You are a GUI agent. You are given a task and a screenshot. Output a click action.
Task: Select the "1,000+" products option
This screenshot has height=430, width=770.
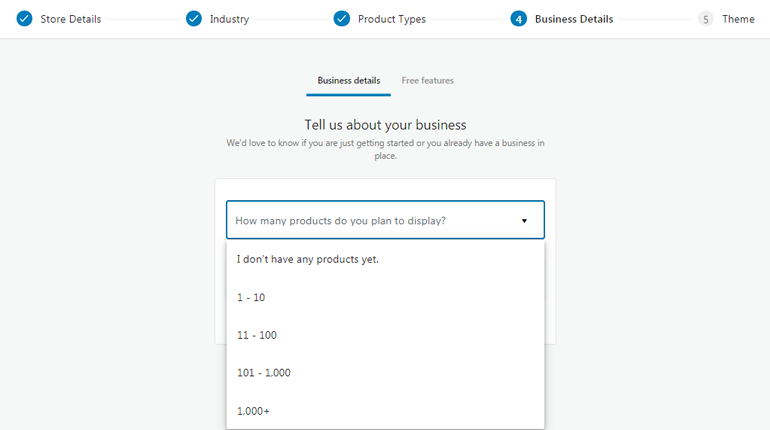point(252,411)
